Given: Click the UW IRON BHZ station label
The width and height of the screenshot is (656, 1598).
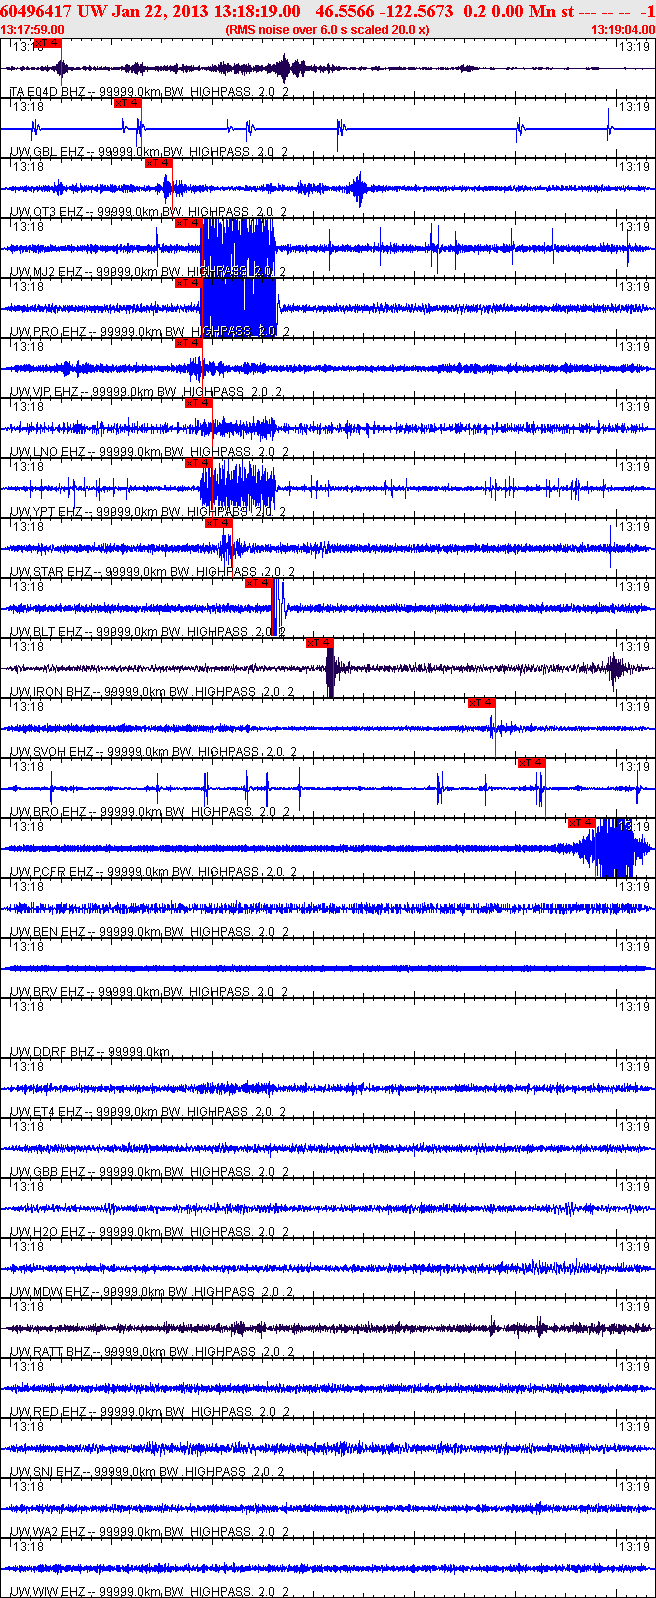Looking at the screenshot, I should pos(152,692).
